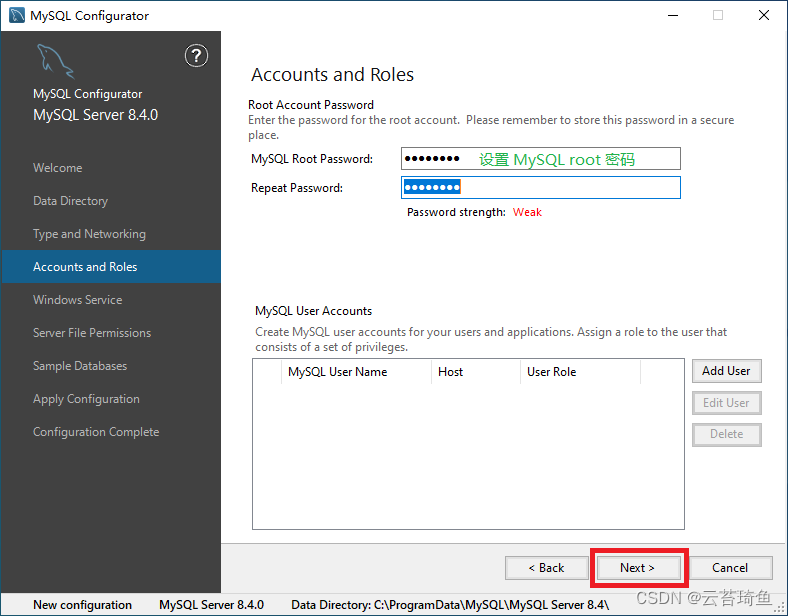This screenshot has width=788, height=616.
Task: Click the Add User button
Action: (726, 371)
